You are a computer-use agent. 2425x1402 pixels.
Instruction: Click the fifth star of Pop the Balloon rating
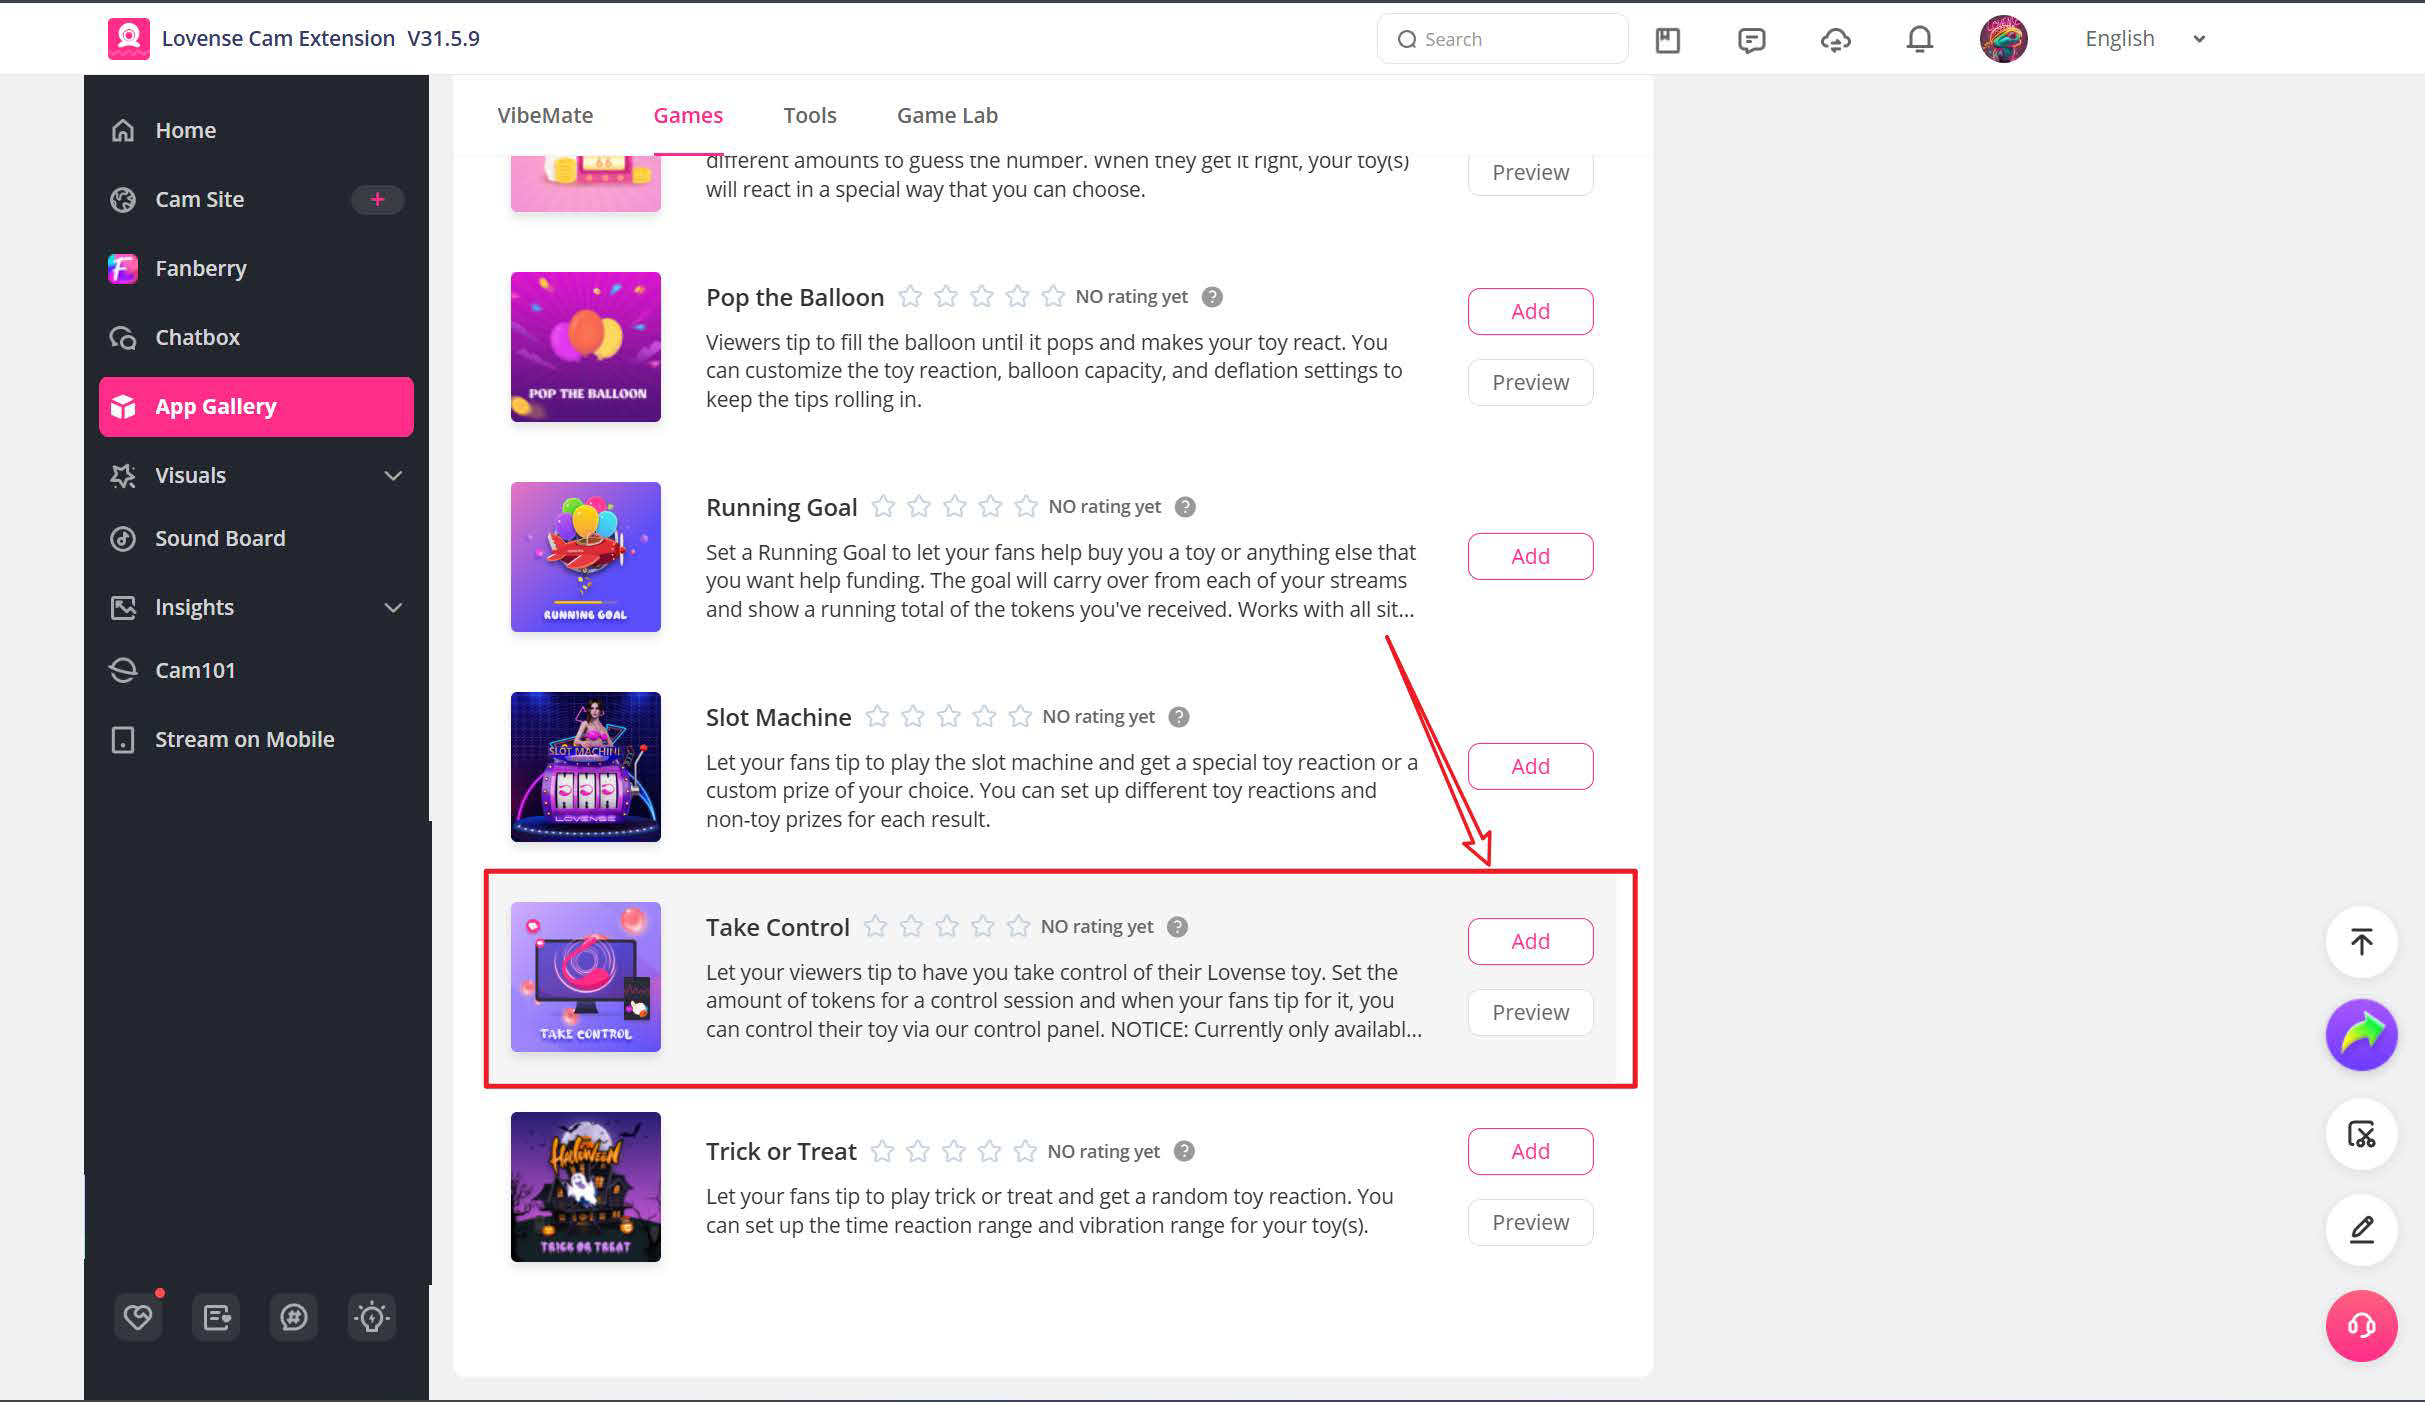pyautogui.click(x=1053, y=296)
